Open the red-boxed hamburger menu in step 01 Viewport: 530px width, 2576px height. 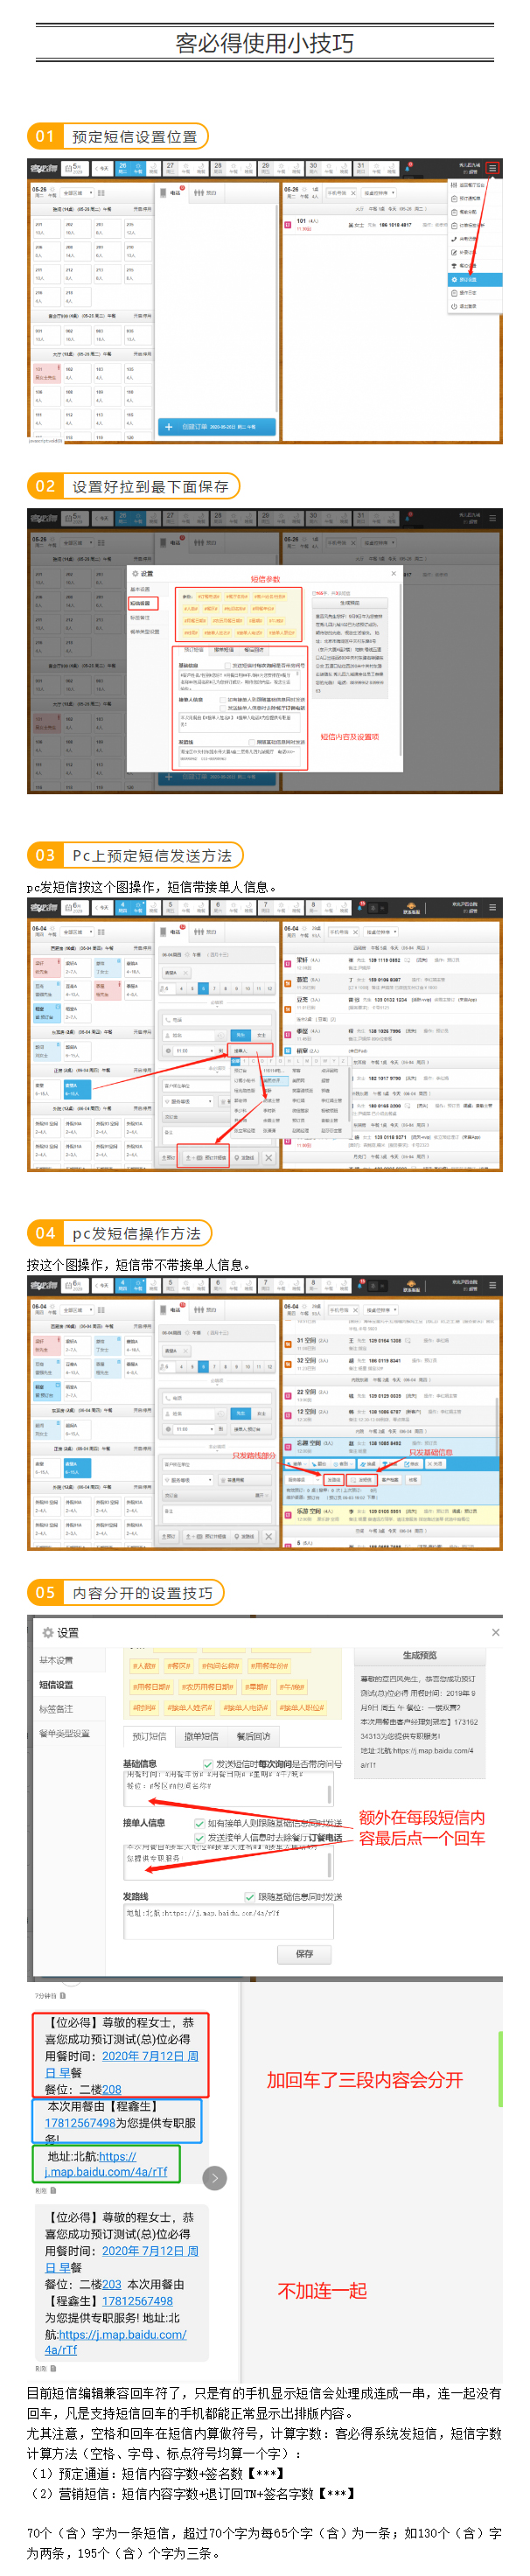(492, 168)
